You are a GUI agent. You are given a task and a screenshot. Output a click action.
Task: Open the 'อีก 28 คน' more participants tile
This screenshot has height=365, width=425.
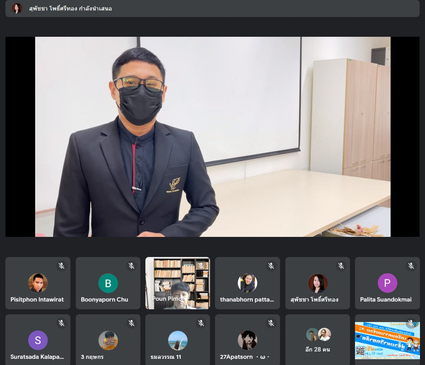tap(317, 340)
